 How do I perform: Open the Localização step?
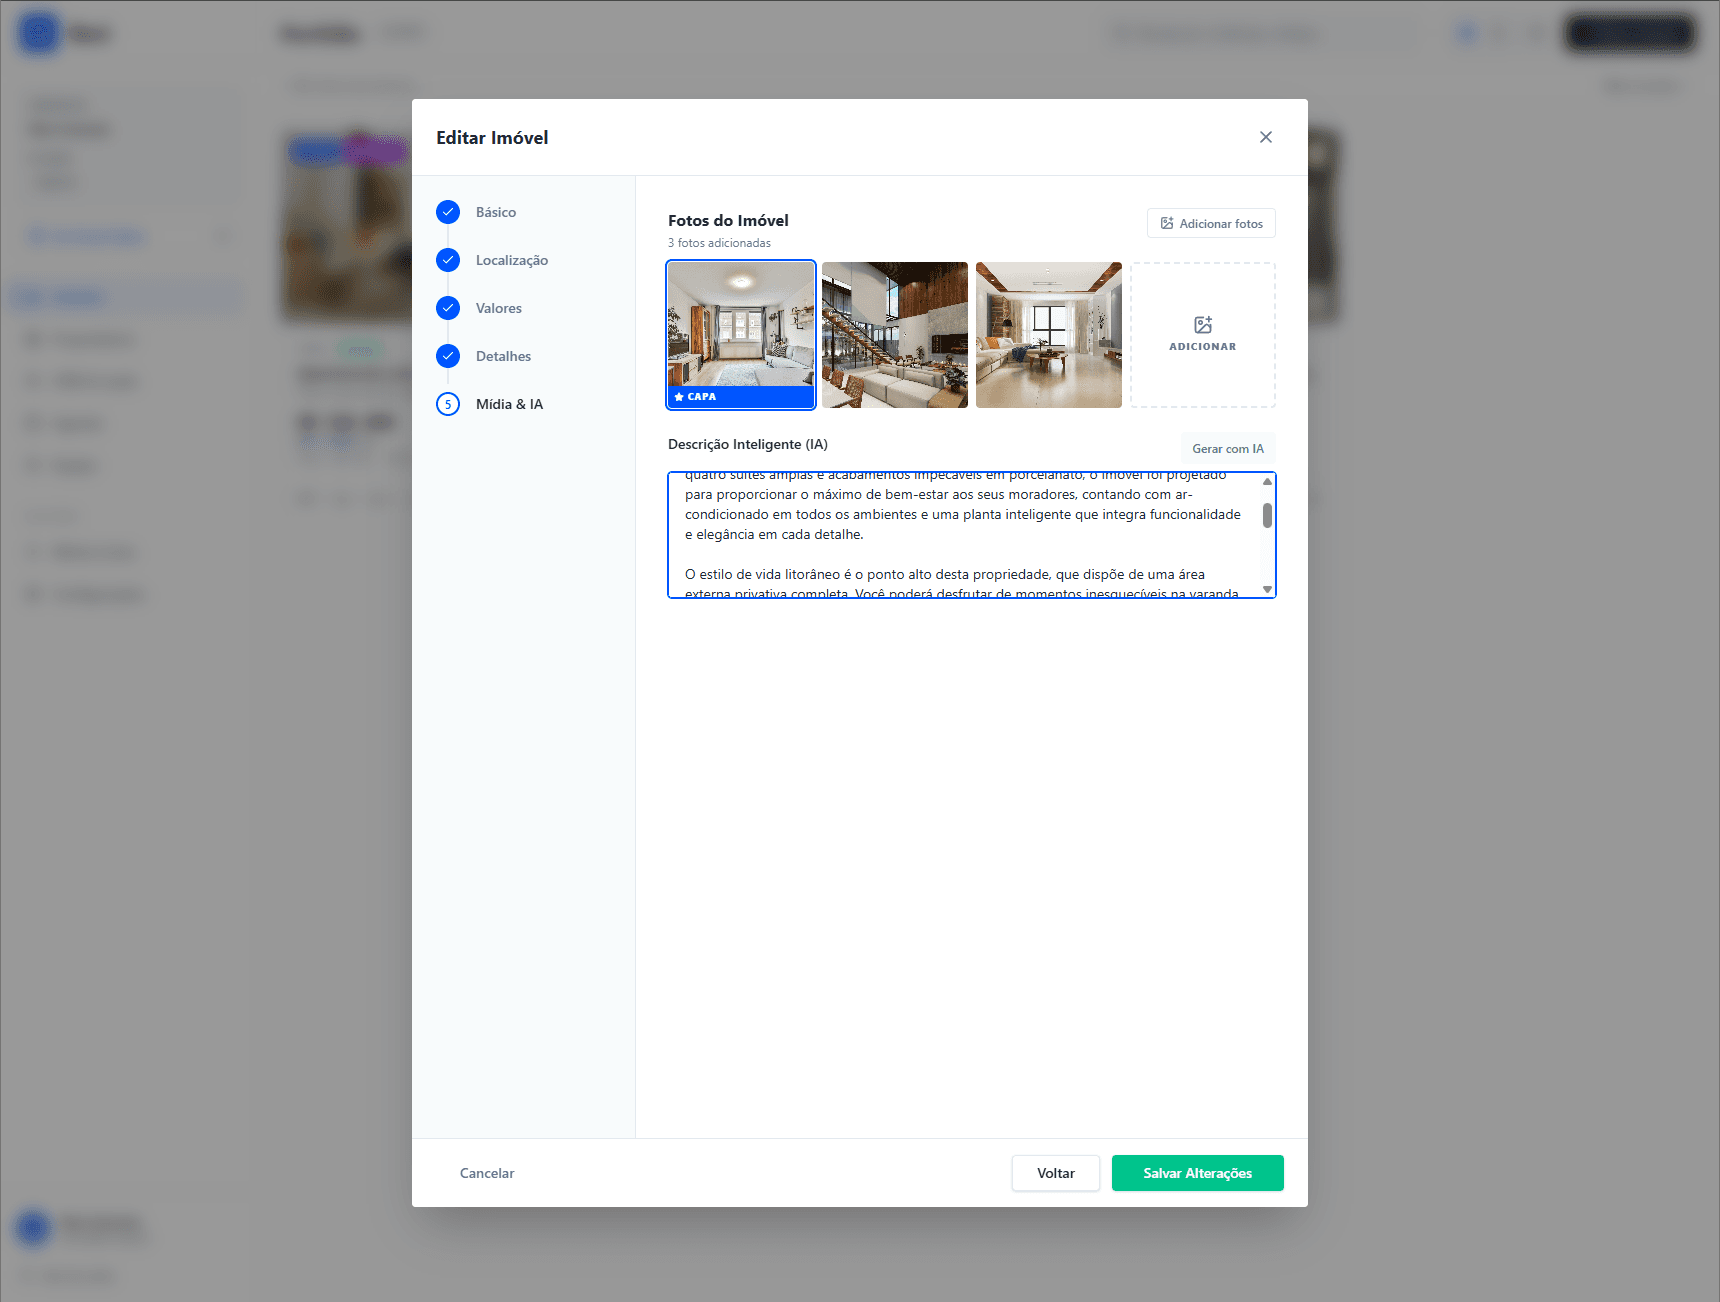[511, 260]
